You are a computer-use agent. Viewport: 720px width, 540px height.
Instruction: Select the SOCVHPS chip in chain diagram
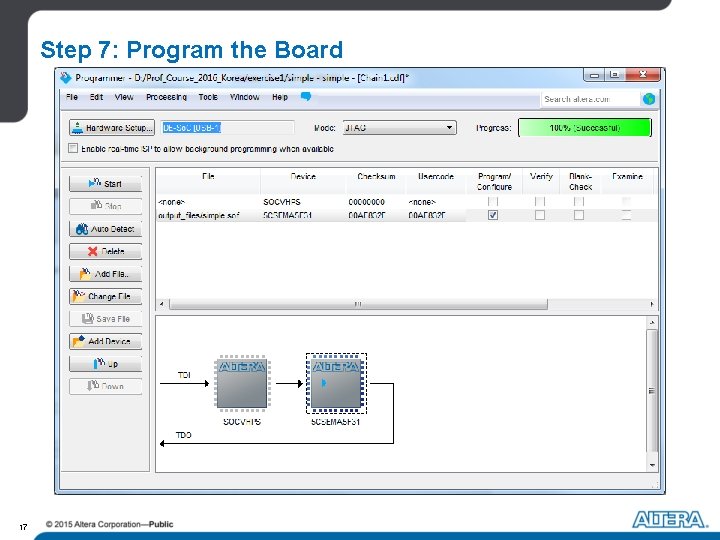point(242,383)
